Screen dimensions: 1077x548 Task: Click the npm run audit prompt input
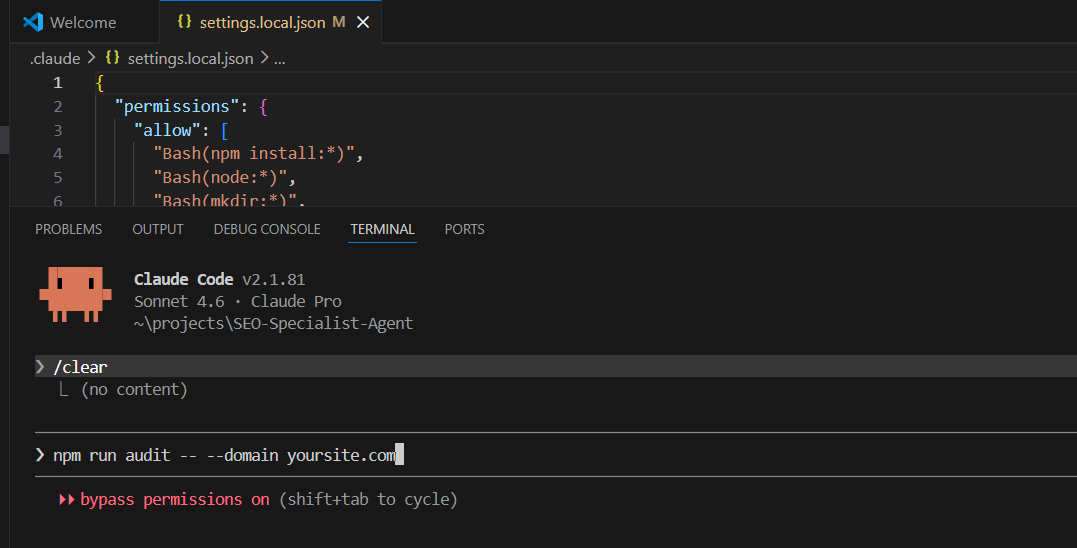tap(556, 455)
